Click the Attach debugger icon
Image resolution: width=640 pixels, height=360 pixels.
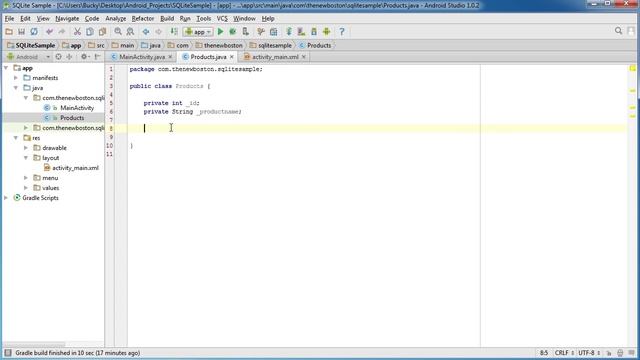pyautogui.click(x=245, y=31)
